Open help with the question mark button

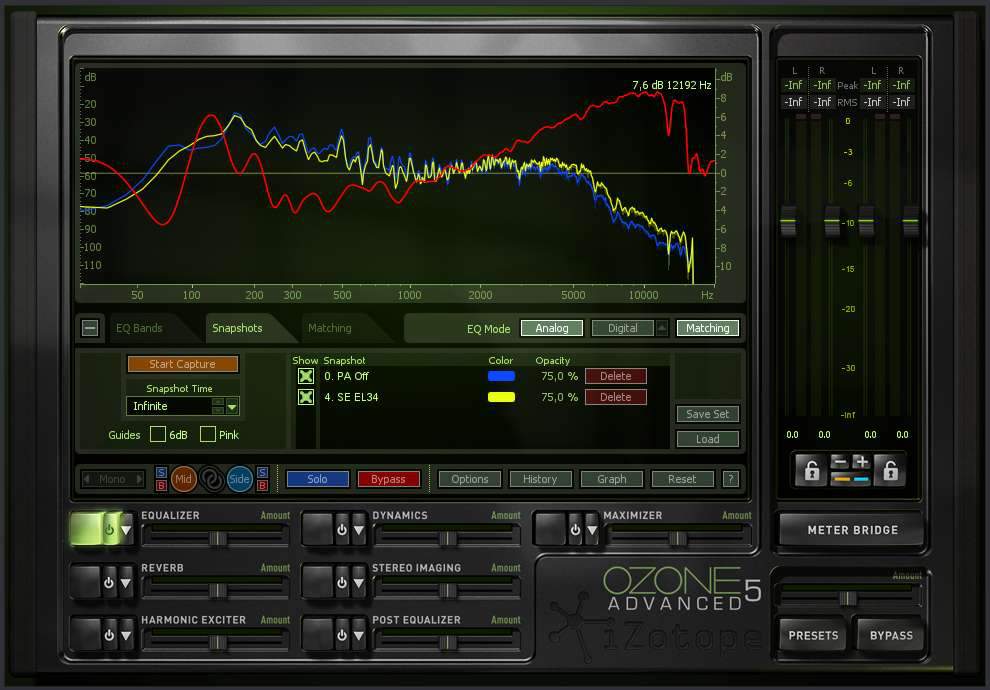(x=731, y=479)
